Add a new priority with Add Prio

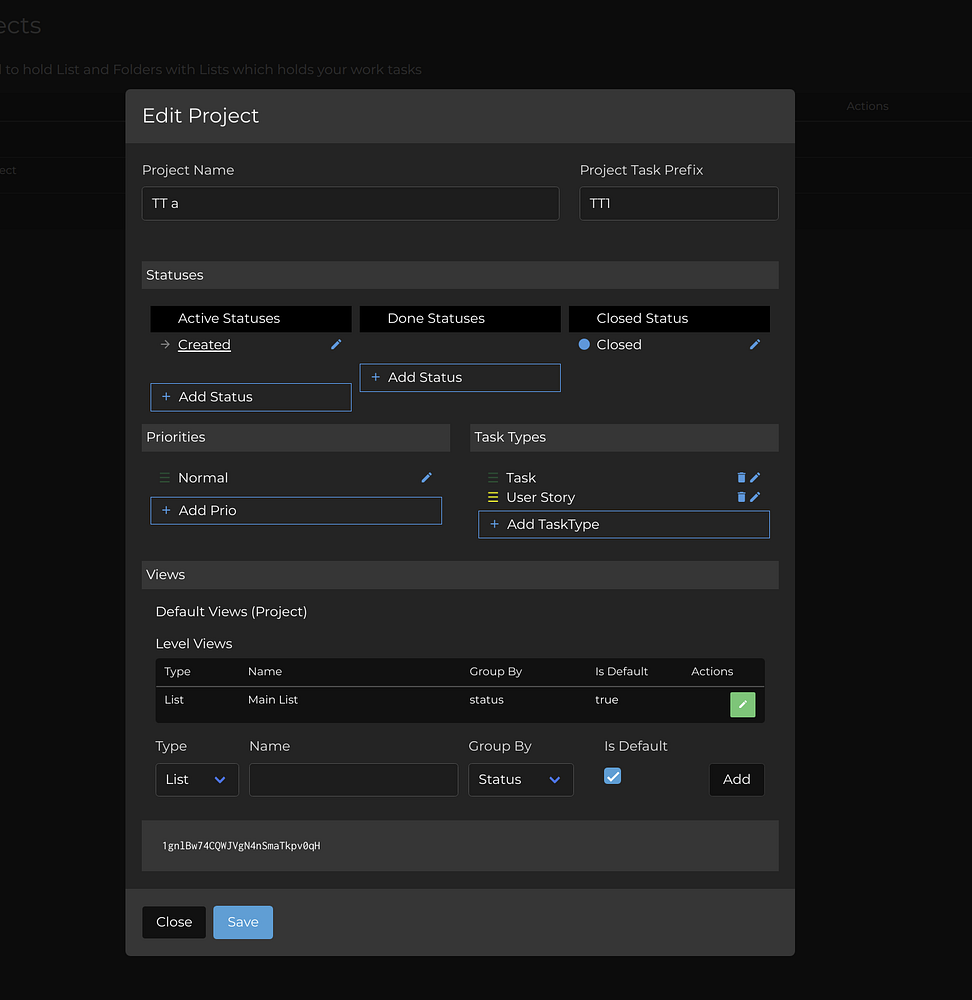click(296, 511)
